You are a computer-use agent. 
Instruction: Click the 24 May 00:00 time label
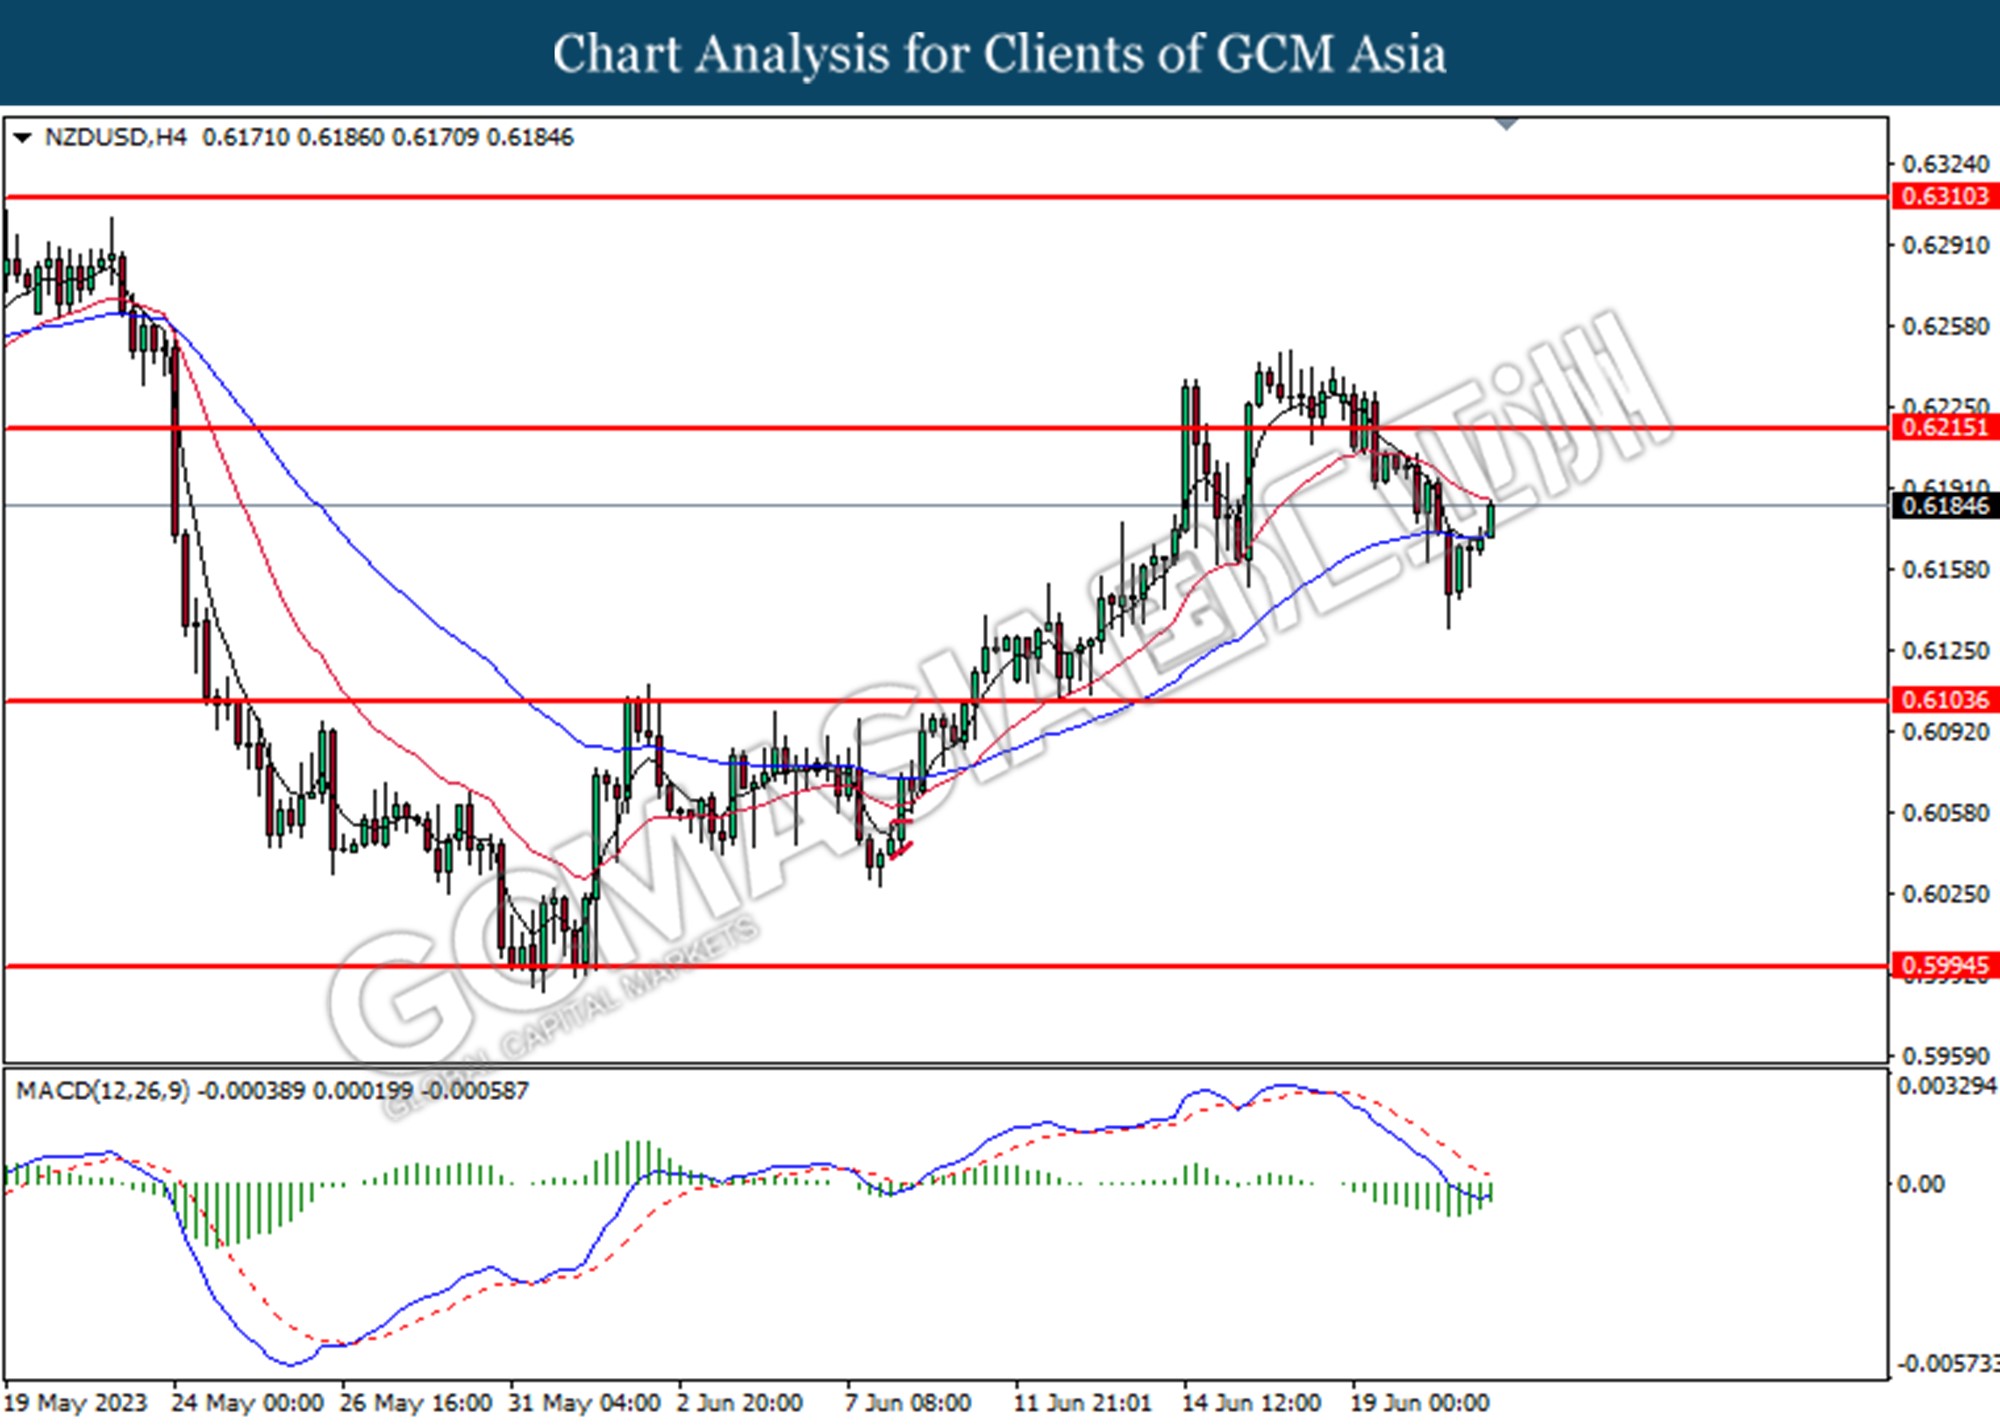(x=247, y=1403)
